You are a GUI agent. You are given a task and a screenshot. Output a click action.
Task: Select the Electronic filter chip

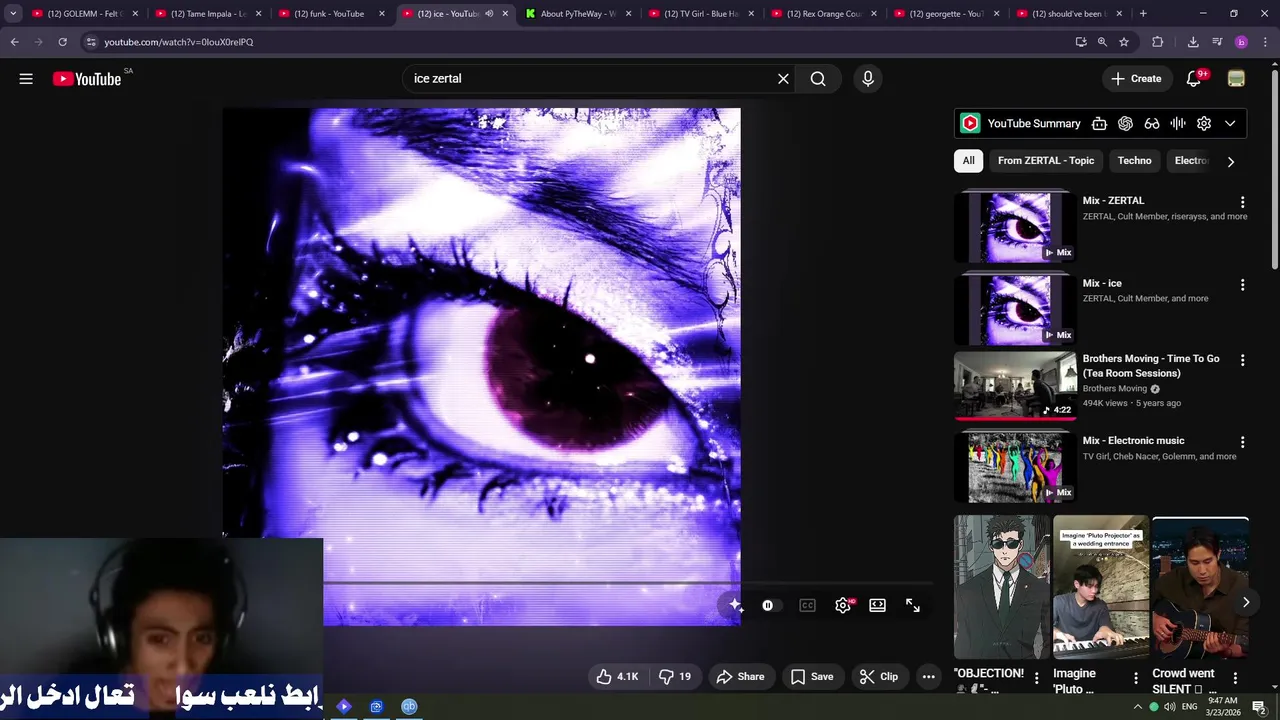(x=1190, y=161)
